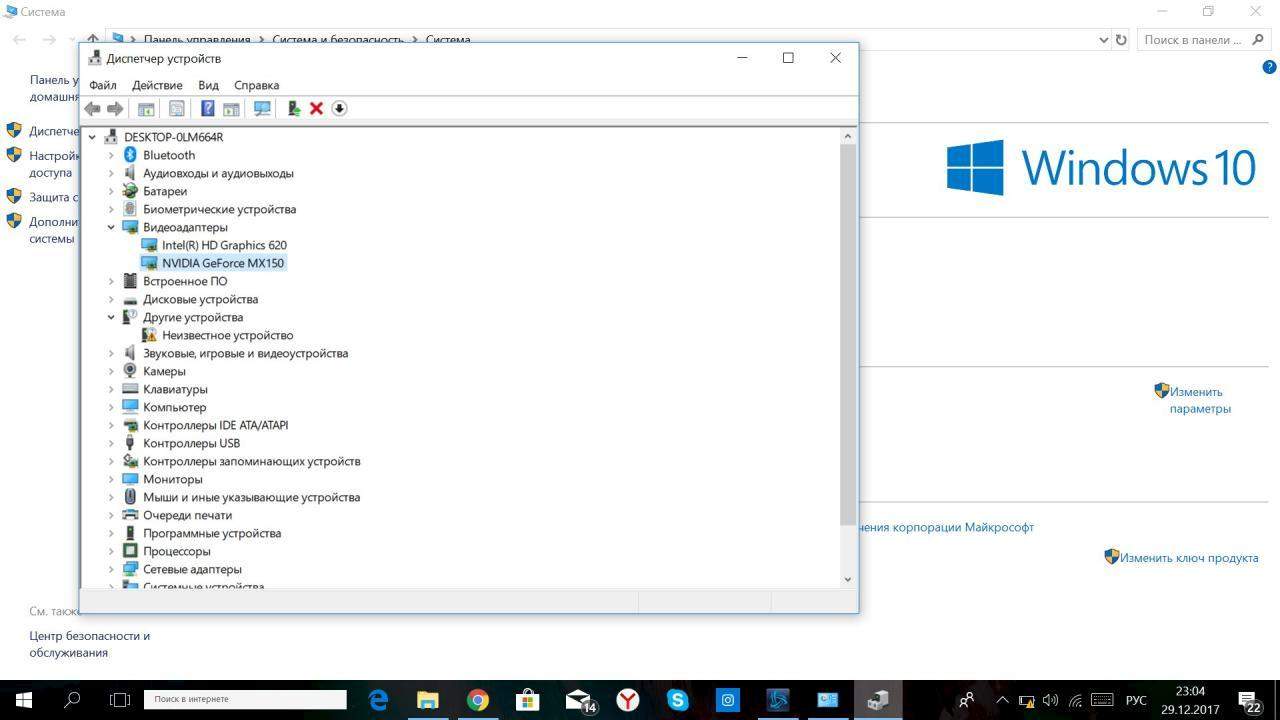Click the Update driver icon with green arrow
This screenshot has height=720, width=1280.
tap(294, 108)
